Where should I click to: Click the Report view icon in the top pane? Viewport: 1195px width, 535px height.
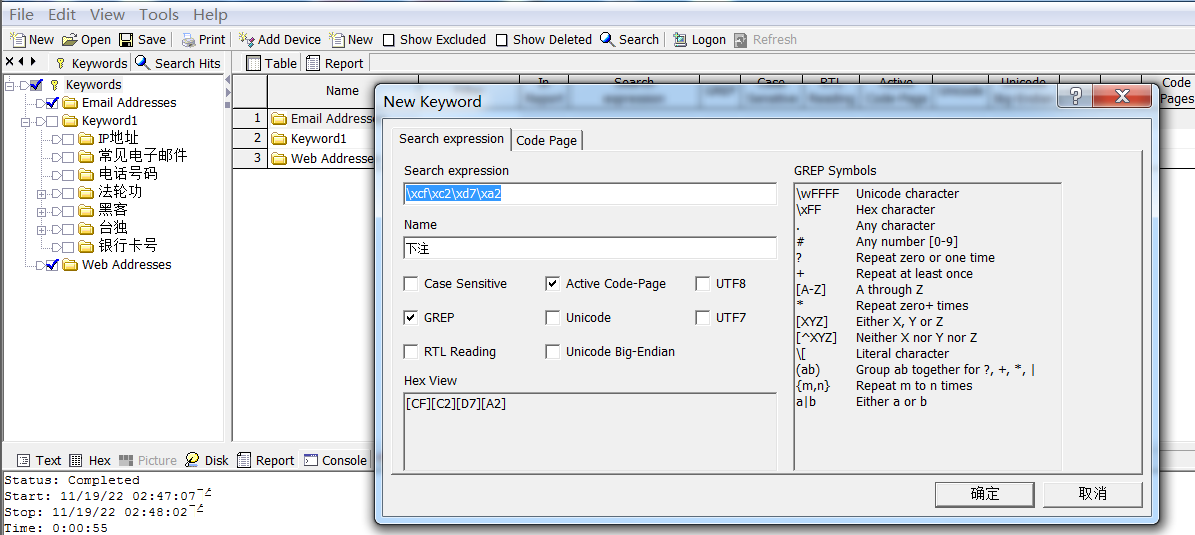312,63
